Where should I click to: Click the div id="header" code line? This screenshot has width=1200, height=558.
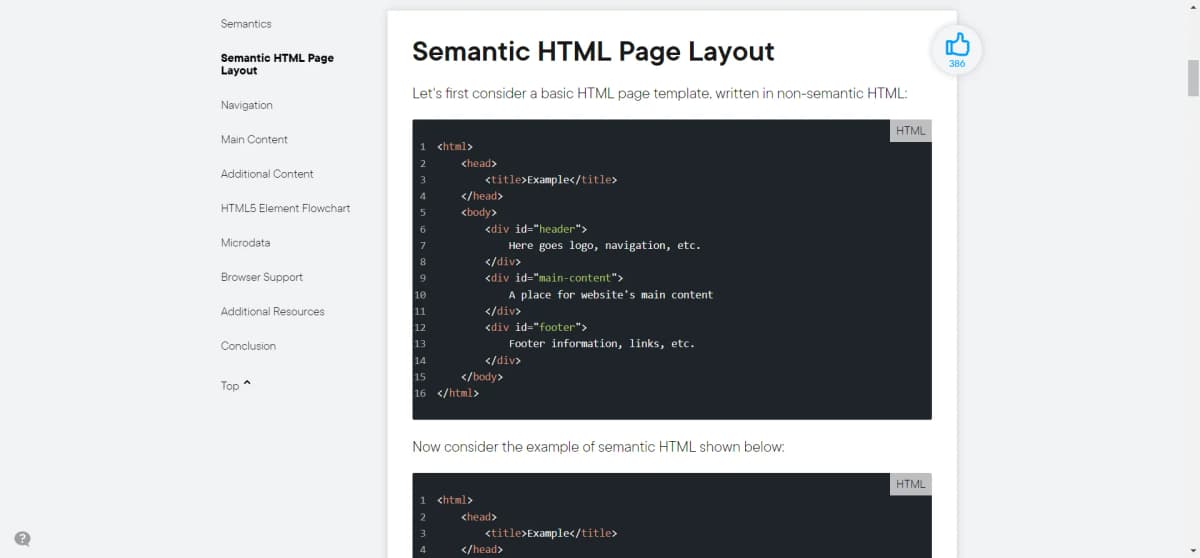click(536, 229)
